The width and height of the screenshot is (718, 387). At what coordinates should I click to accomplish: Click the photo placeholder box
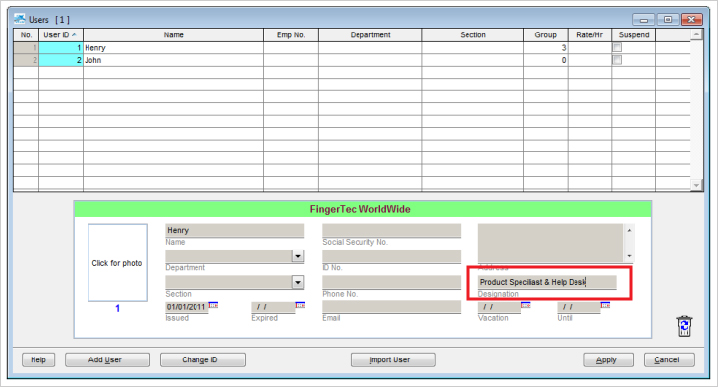tap(118, 262)
